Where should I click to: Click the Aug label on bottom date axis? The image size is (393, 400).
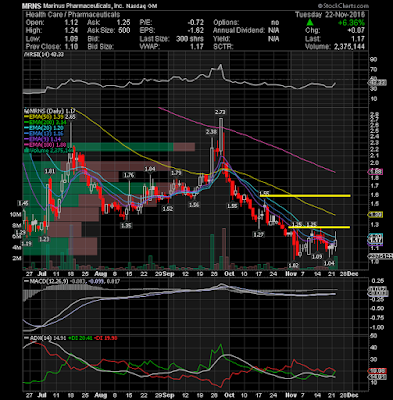tap(100, 395)
